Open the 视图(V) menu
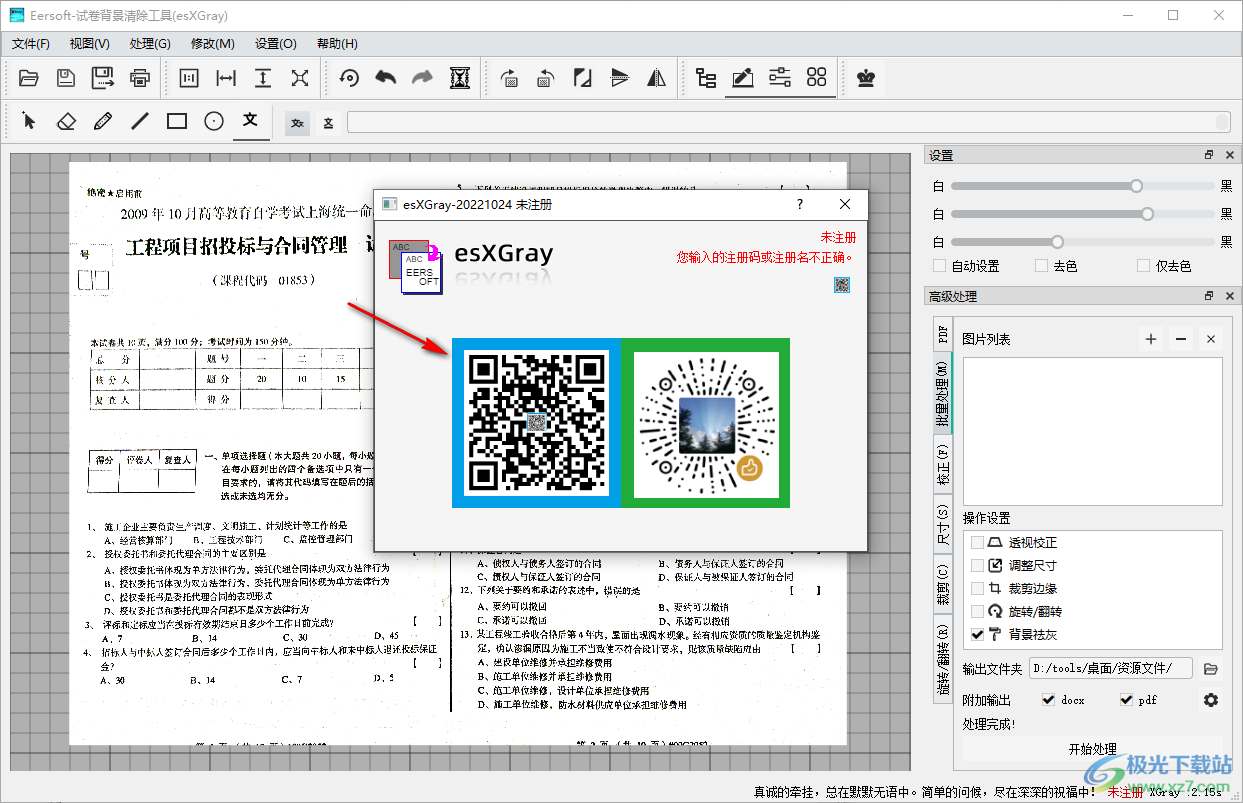Image resolution: width=1243 pixels, height=803 pixels. (90, 44)
